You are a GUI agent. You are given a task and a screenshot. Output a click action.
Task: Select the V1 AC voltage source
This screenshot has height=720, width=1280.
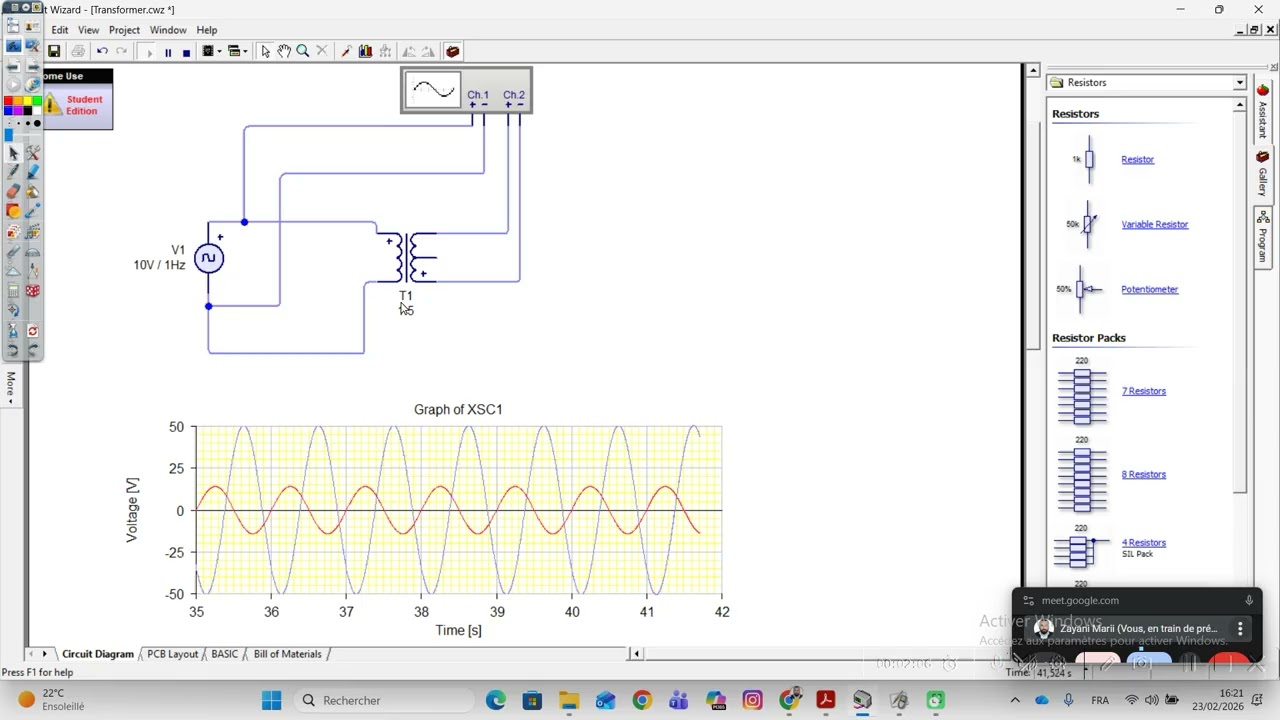(208, 259)
